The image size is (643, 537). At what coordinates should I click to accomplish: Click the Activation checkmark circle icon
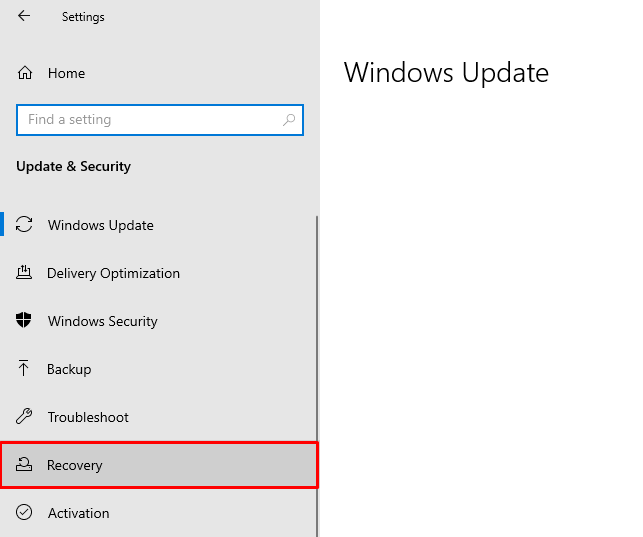tap(25, 513)
